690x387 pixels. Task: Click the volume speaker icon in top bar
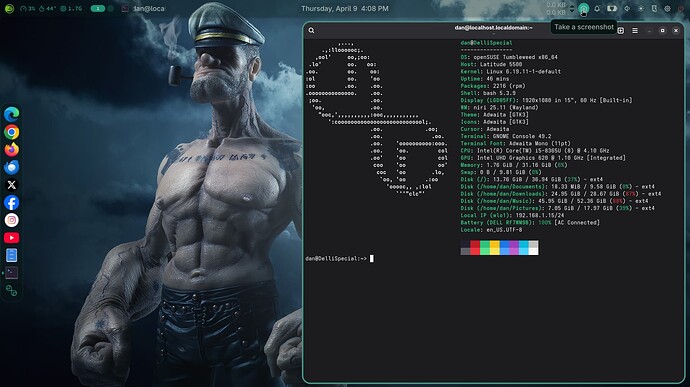click(627, 8)
